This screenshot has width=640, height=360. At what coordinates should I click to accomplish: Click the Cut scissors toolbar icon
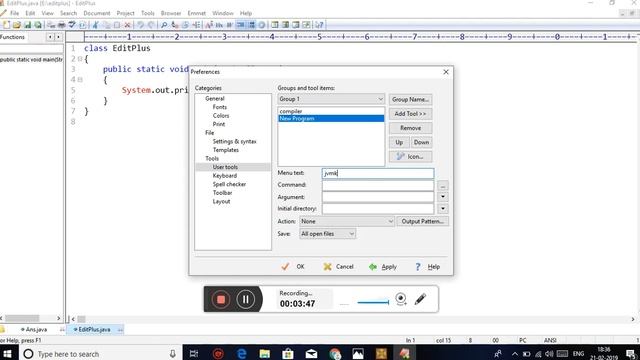pos(96,25)
